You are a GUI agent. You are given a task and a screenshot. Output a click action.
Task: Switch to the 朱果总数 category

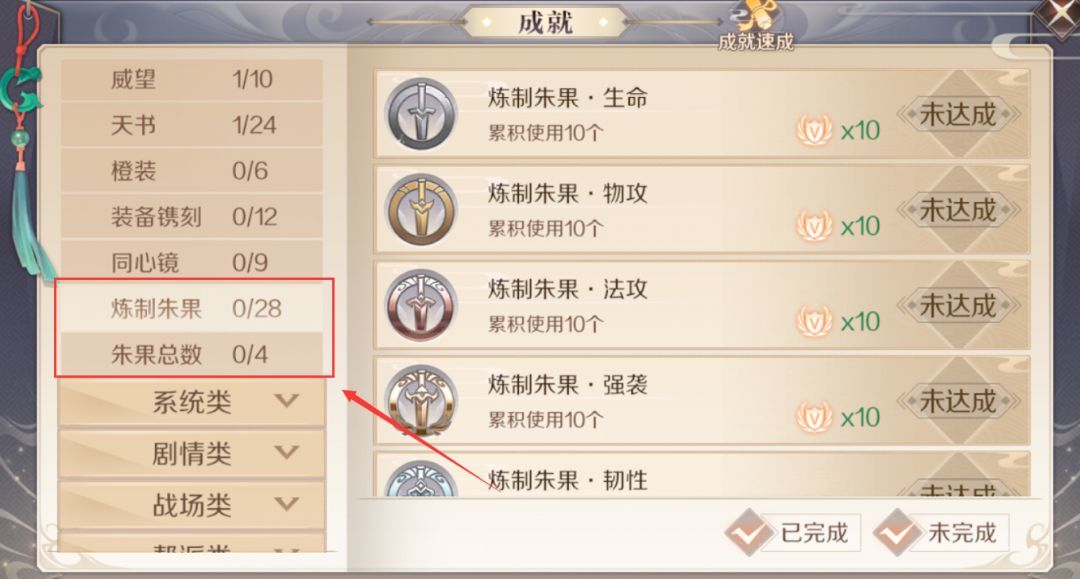pos(190,355)
